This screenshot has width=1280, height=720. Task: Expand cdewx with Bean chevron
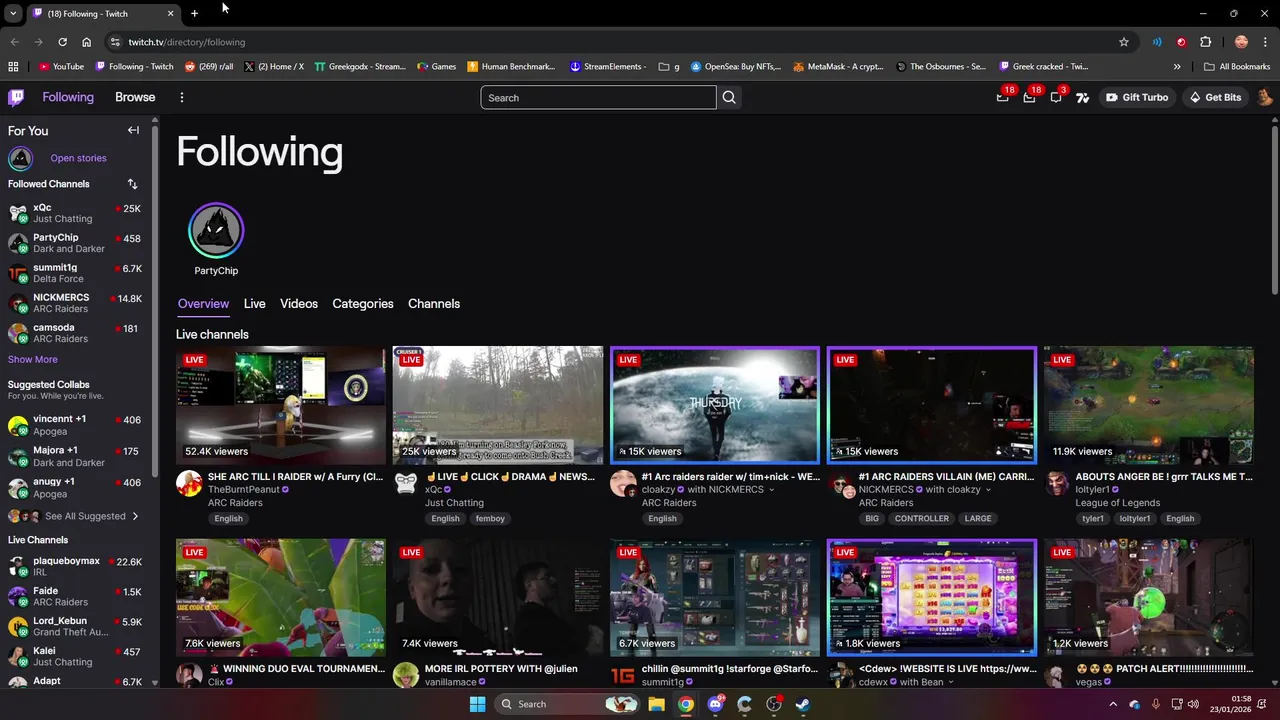coord(950,682)
